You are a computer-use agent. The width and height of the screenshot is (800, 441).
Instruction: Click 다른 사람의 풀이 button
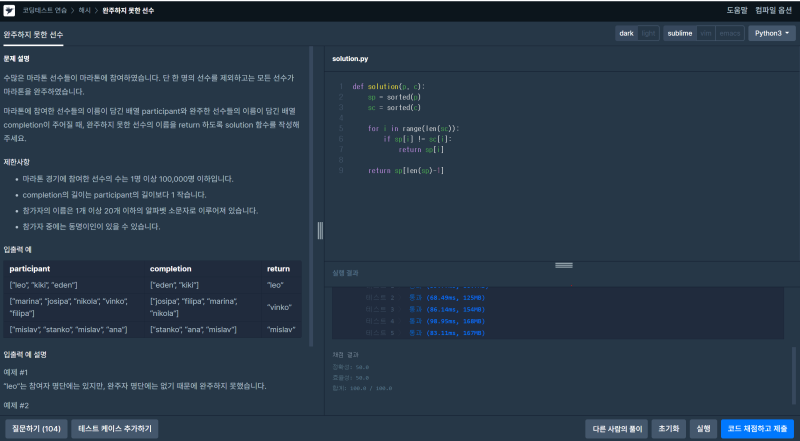[x=617, y=429]
